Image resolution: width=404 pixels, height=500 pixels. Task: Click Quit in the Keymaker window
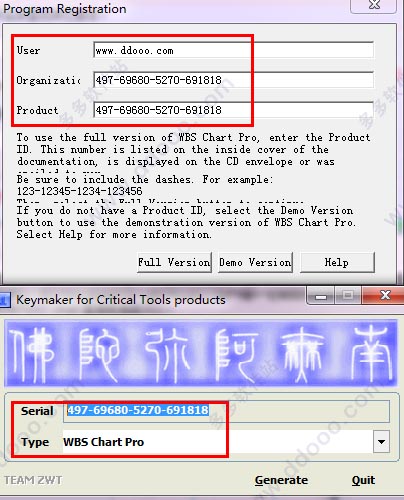pyautogui.click(x=363, y=480)
